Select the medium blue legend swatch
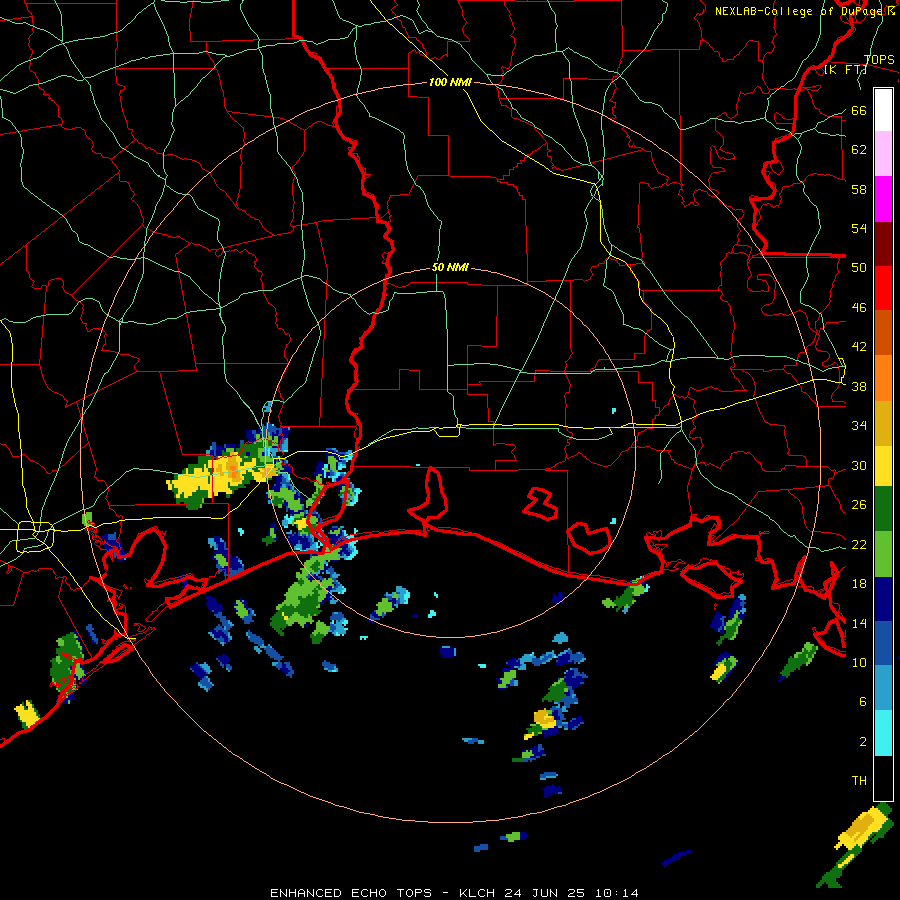Screen dimensions: 900x900 (883, 643)
